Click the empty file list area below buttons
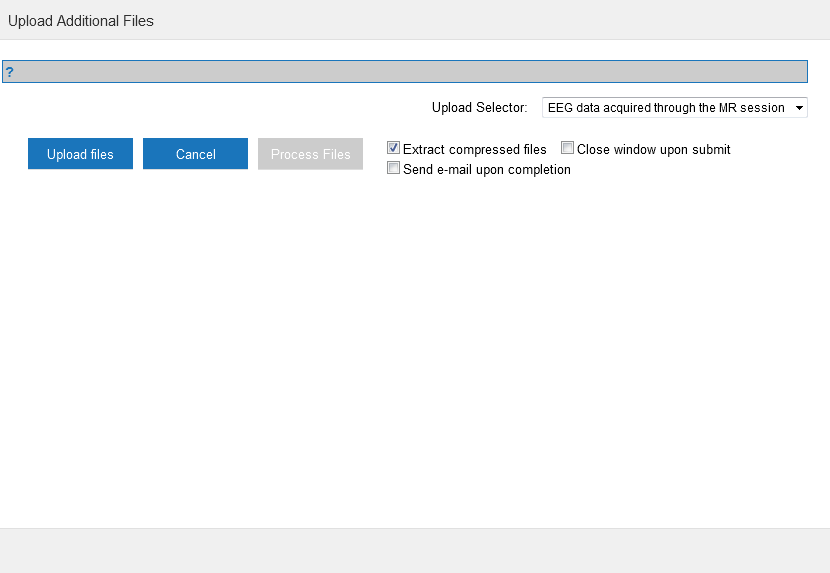This screenshot has width=830, height=573. pyautogui.click(x=400, y=350)
